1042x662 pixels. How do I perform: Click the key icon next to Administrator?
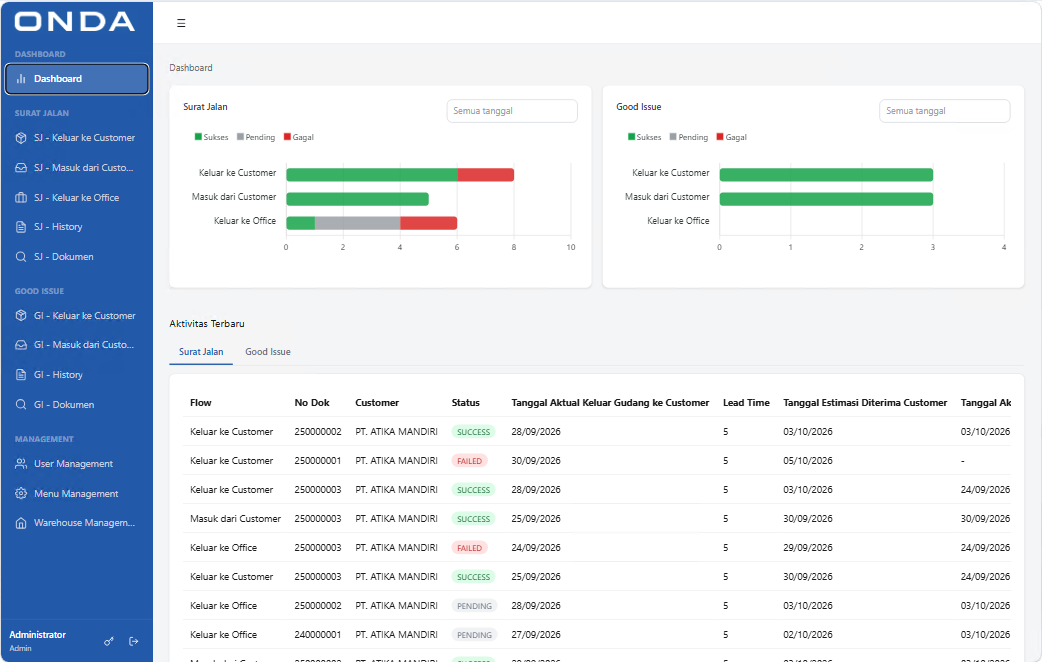[x=109, y=641]
